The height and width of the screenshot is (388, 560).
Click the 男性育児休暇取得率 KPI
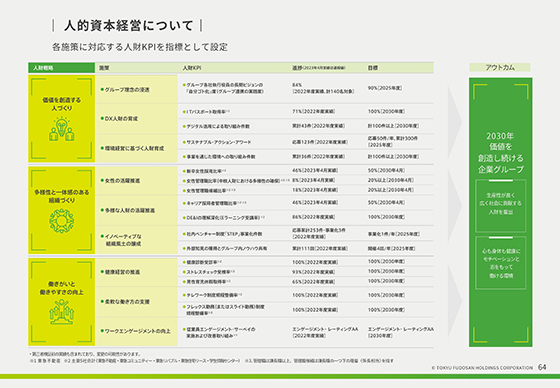(x=206, y=282)
